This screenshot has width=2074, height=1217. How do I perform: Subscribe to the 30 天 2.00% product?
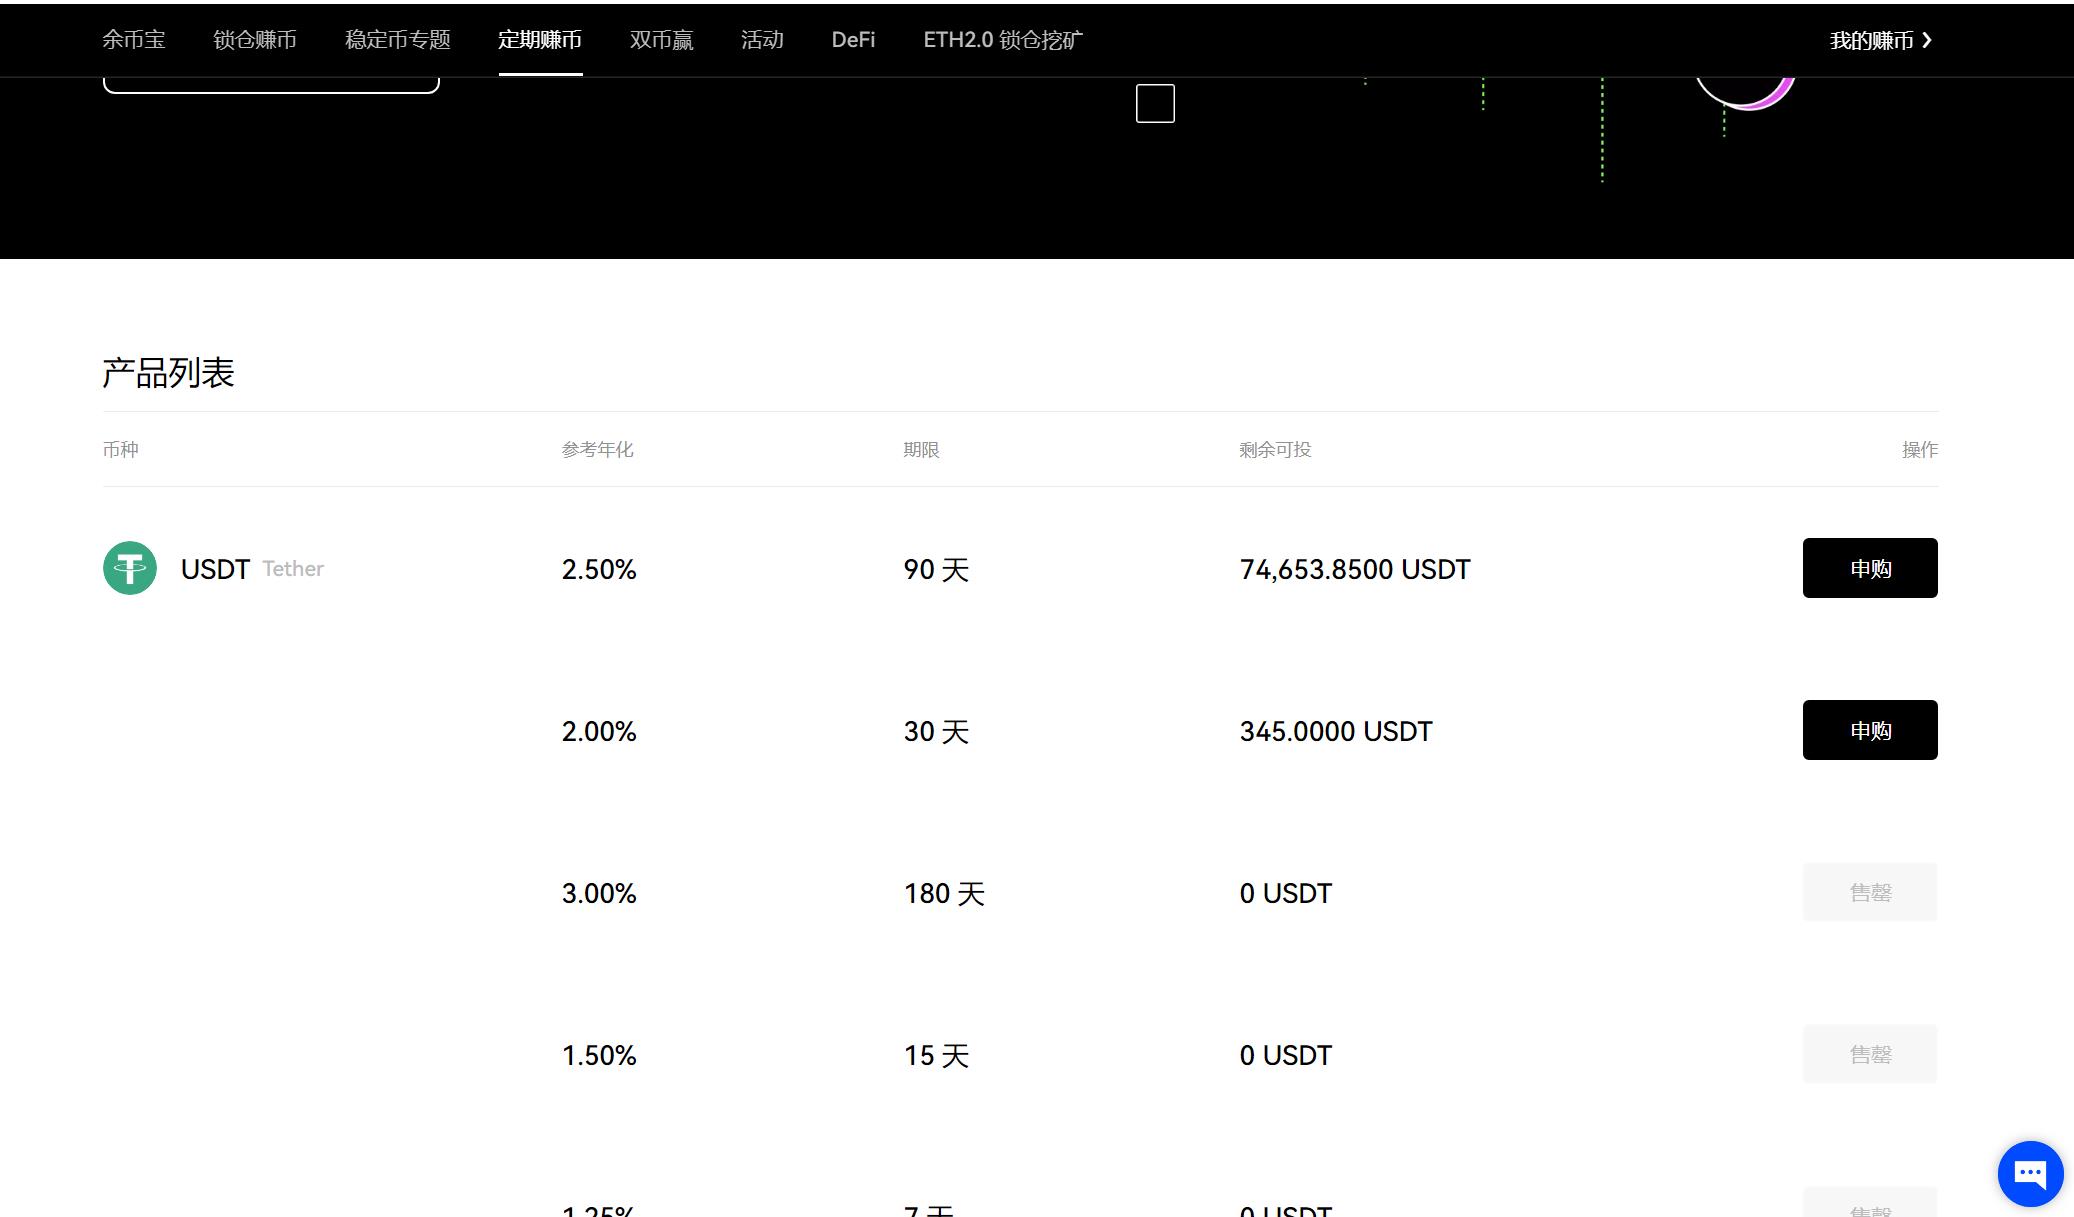[1869, 730]
